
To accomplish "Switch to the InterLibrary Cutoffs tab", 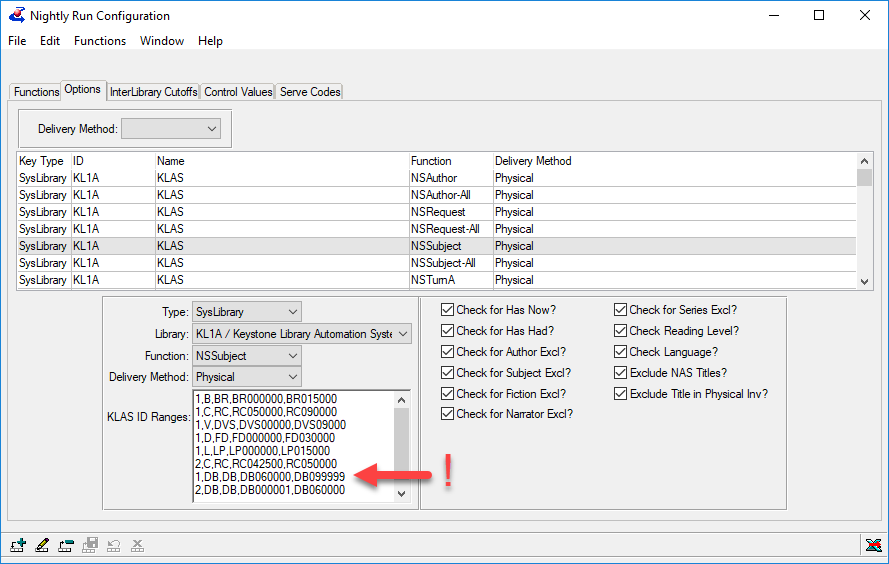I will coord(153,92).
